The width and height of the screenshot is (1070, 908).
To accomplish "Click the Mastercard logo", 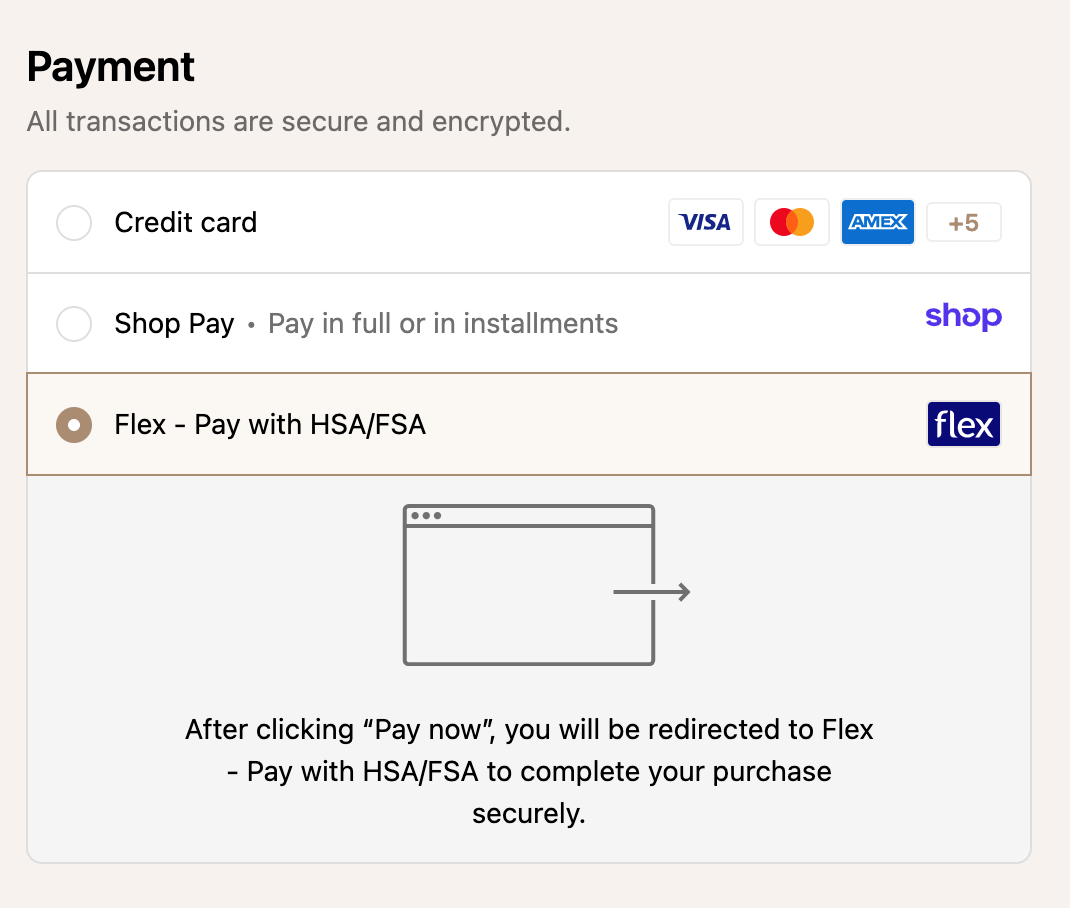I will tap(791, 222).
